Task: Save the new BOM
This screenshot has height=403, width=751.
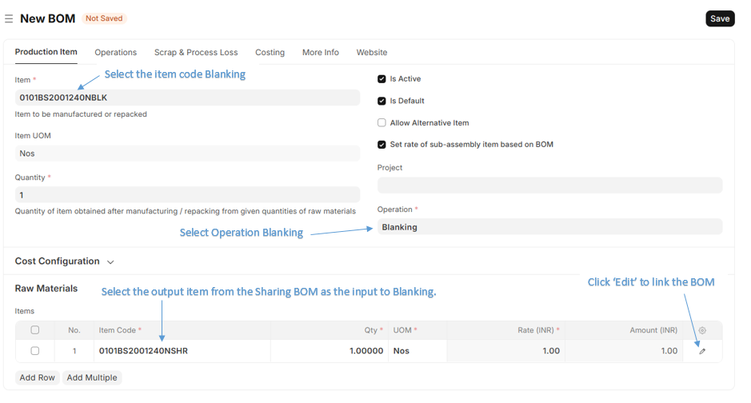Action: click(x=720, y=19)
